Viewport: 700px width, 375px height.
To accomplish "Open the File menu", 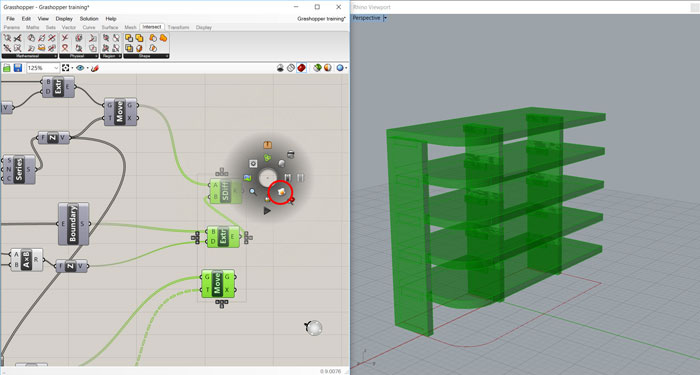I will (10, 19).
